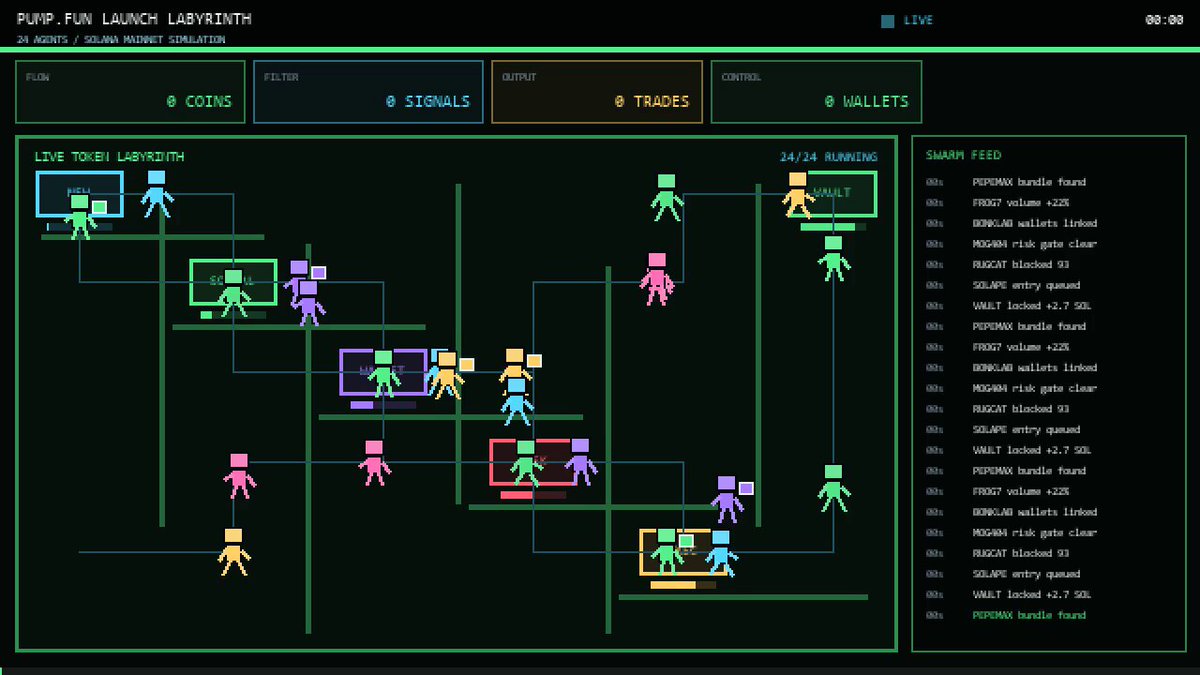Click the LIVE status indicator square
This screenshot has height=675, width=1200.
pos(888,20)
